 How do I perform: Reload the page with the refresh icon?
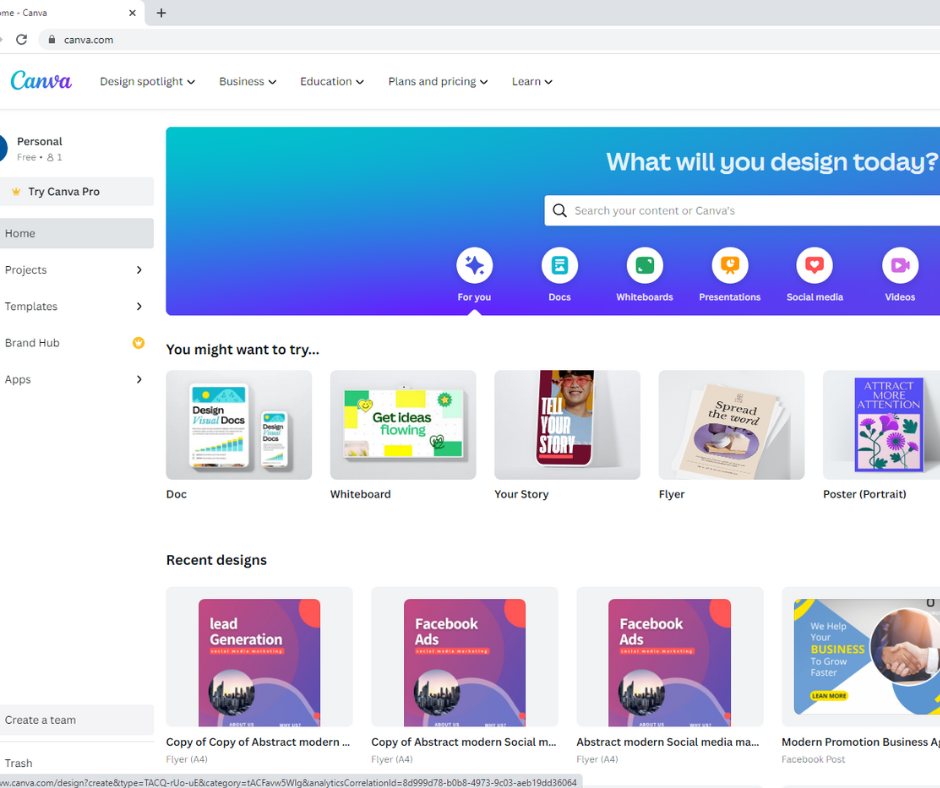22,40
